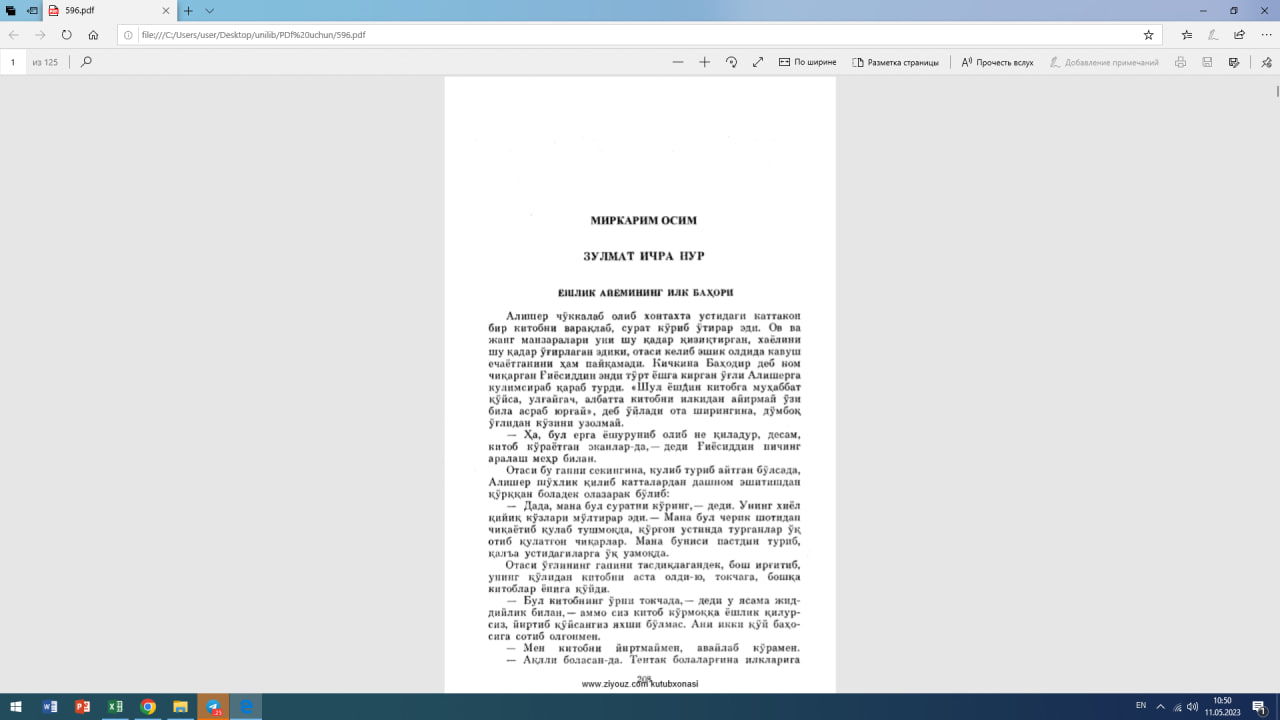Viewport: 1280px width, 720px height.
Task: Refresh the current page
Action: pyautogui.click(x=67, y=34)
